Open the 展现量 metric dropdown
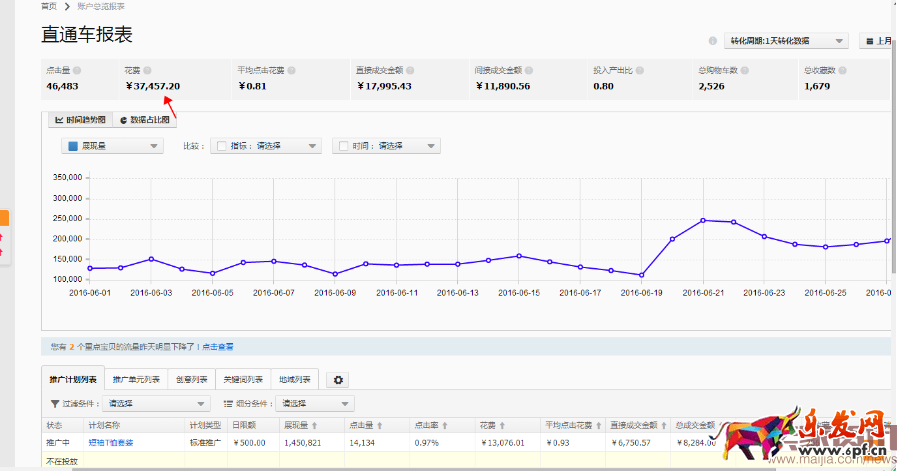Screen dimensions: 897x471 pyautogui.click(x=112, y=146)
